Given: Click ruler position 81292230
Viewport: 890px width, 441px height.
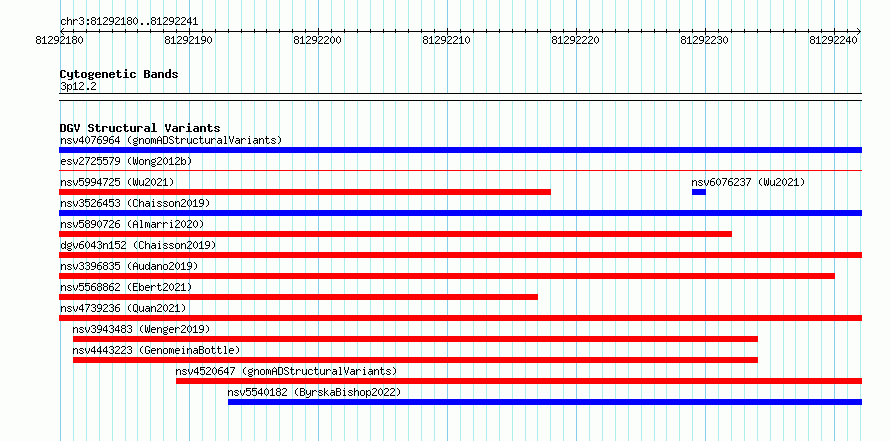Looking at the screenshot, I should pos(705,40).
